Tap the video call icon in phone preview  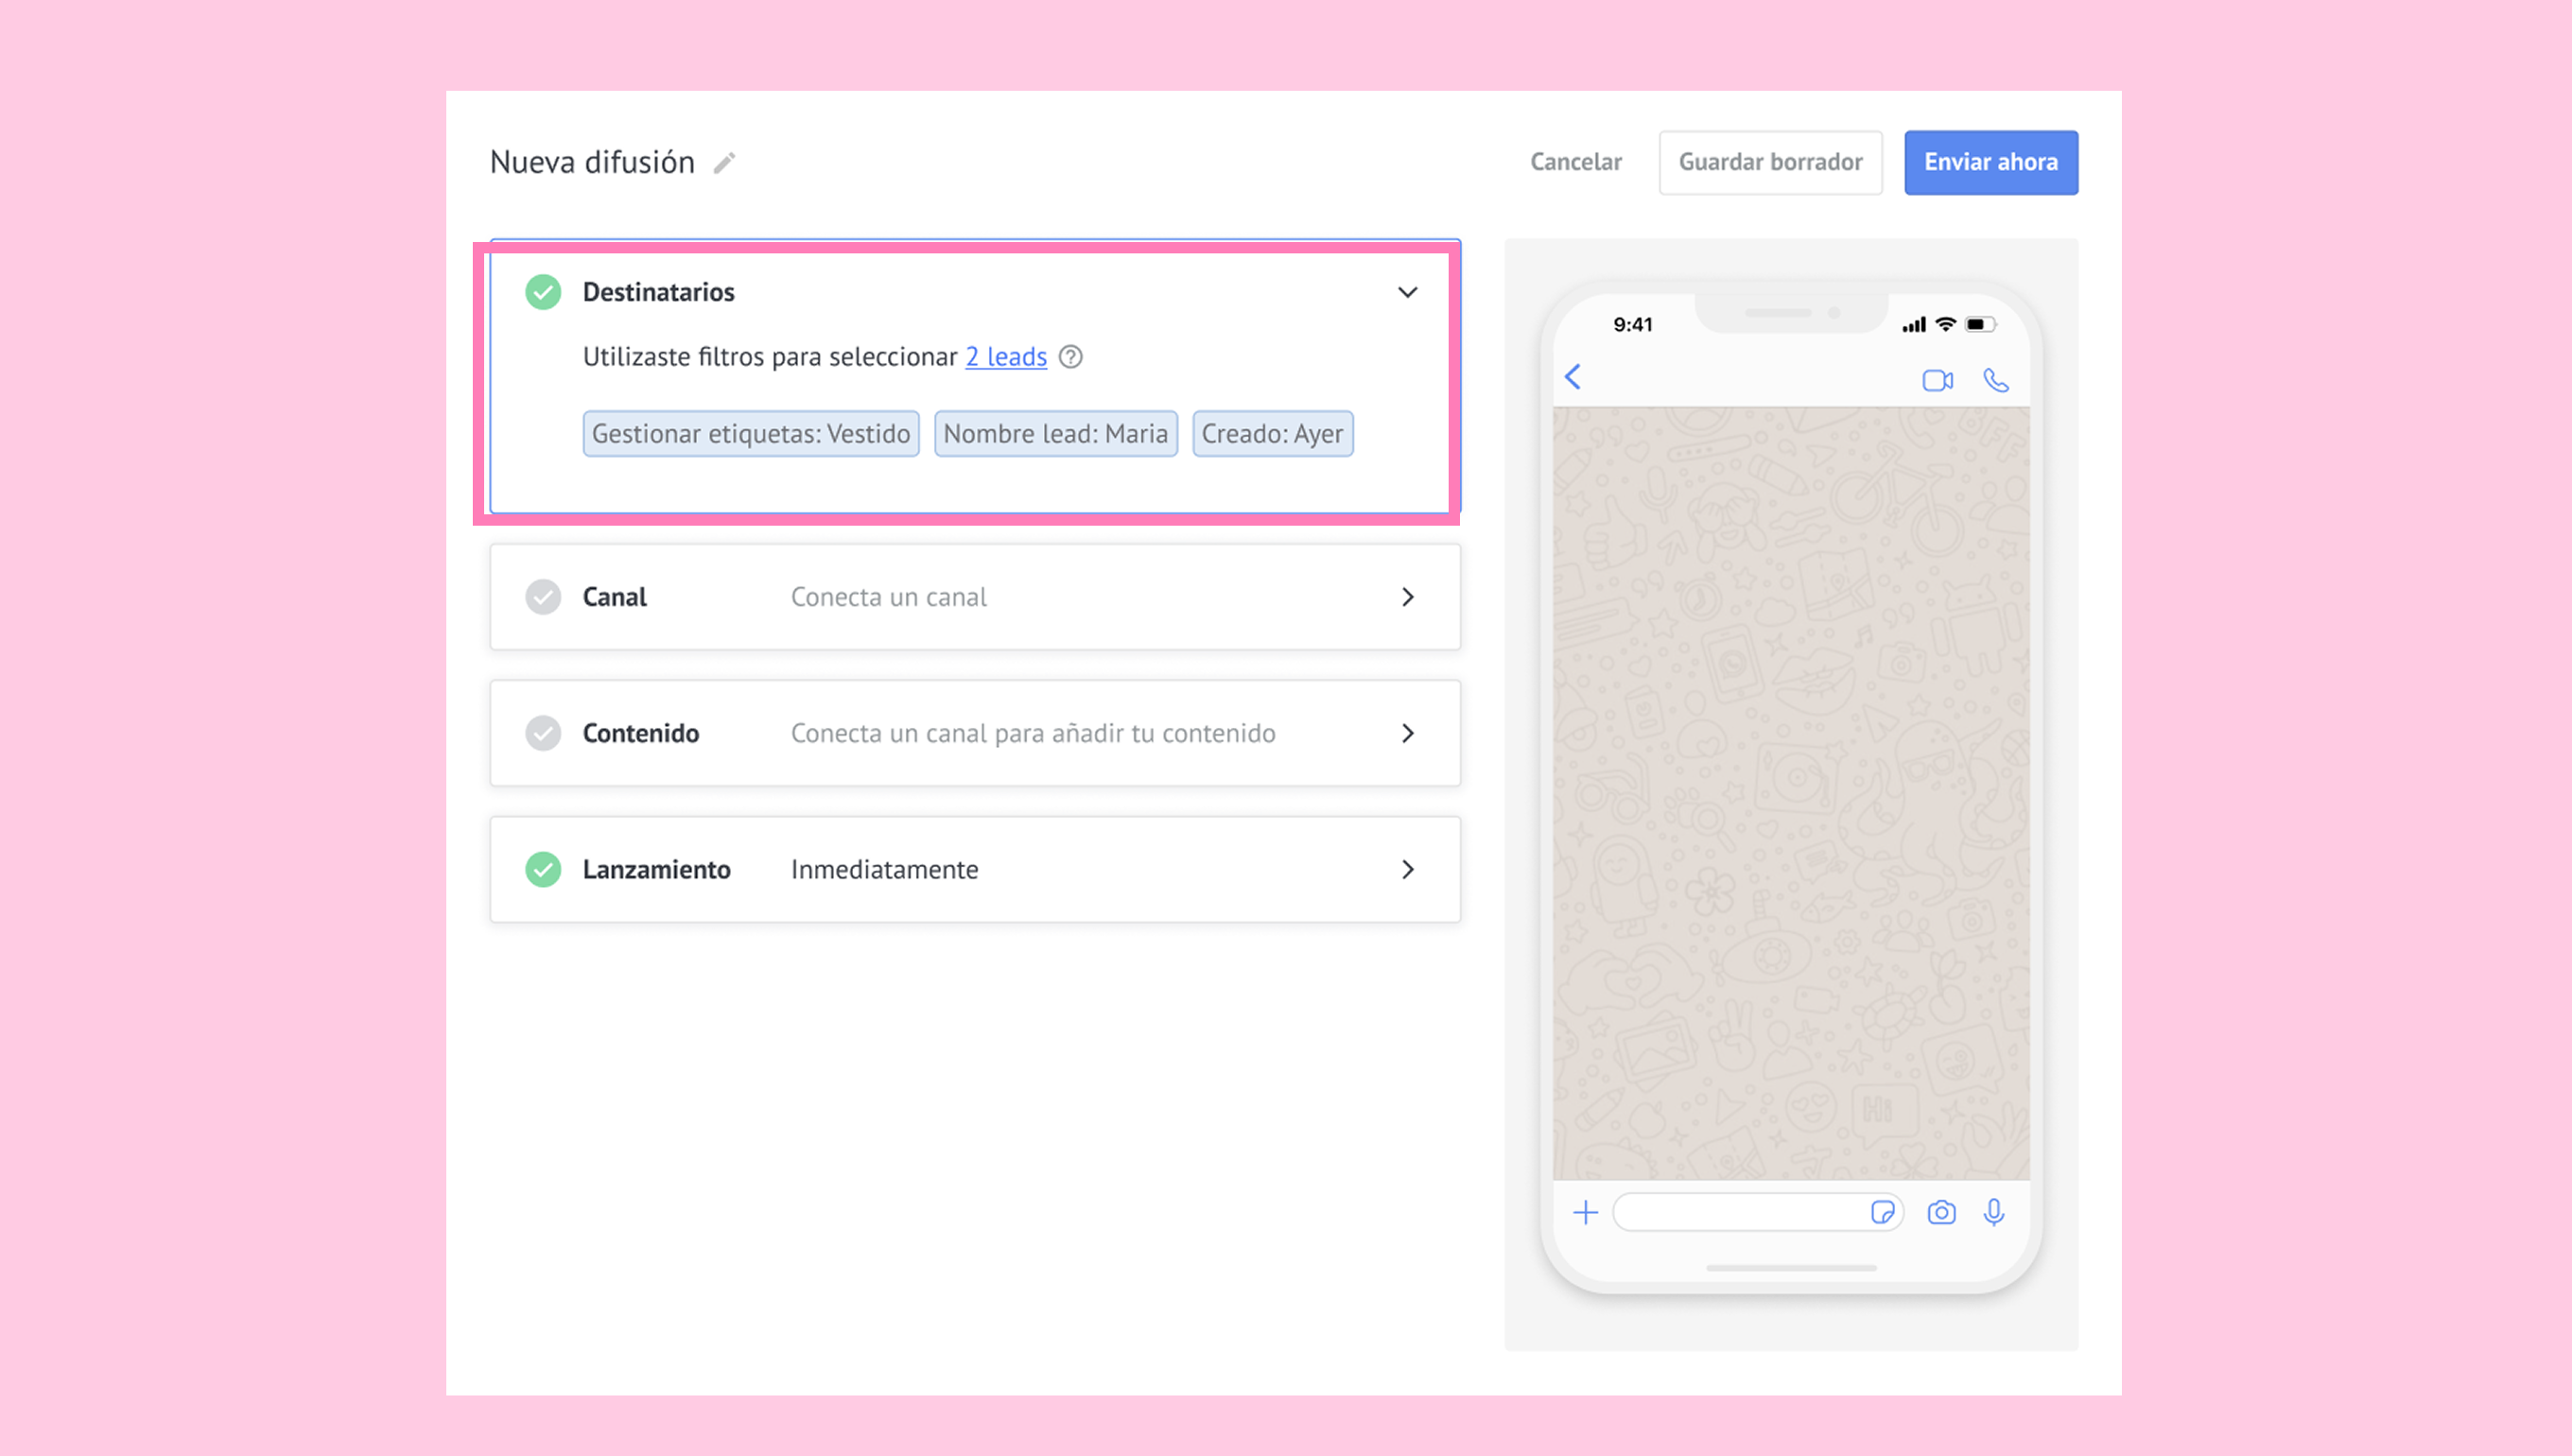(1937, 380)
